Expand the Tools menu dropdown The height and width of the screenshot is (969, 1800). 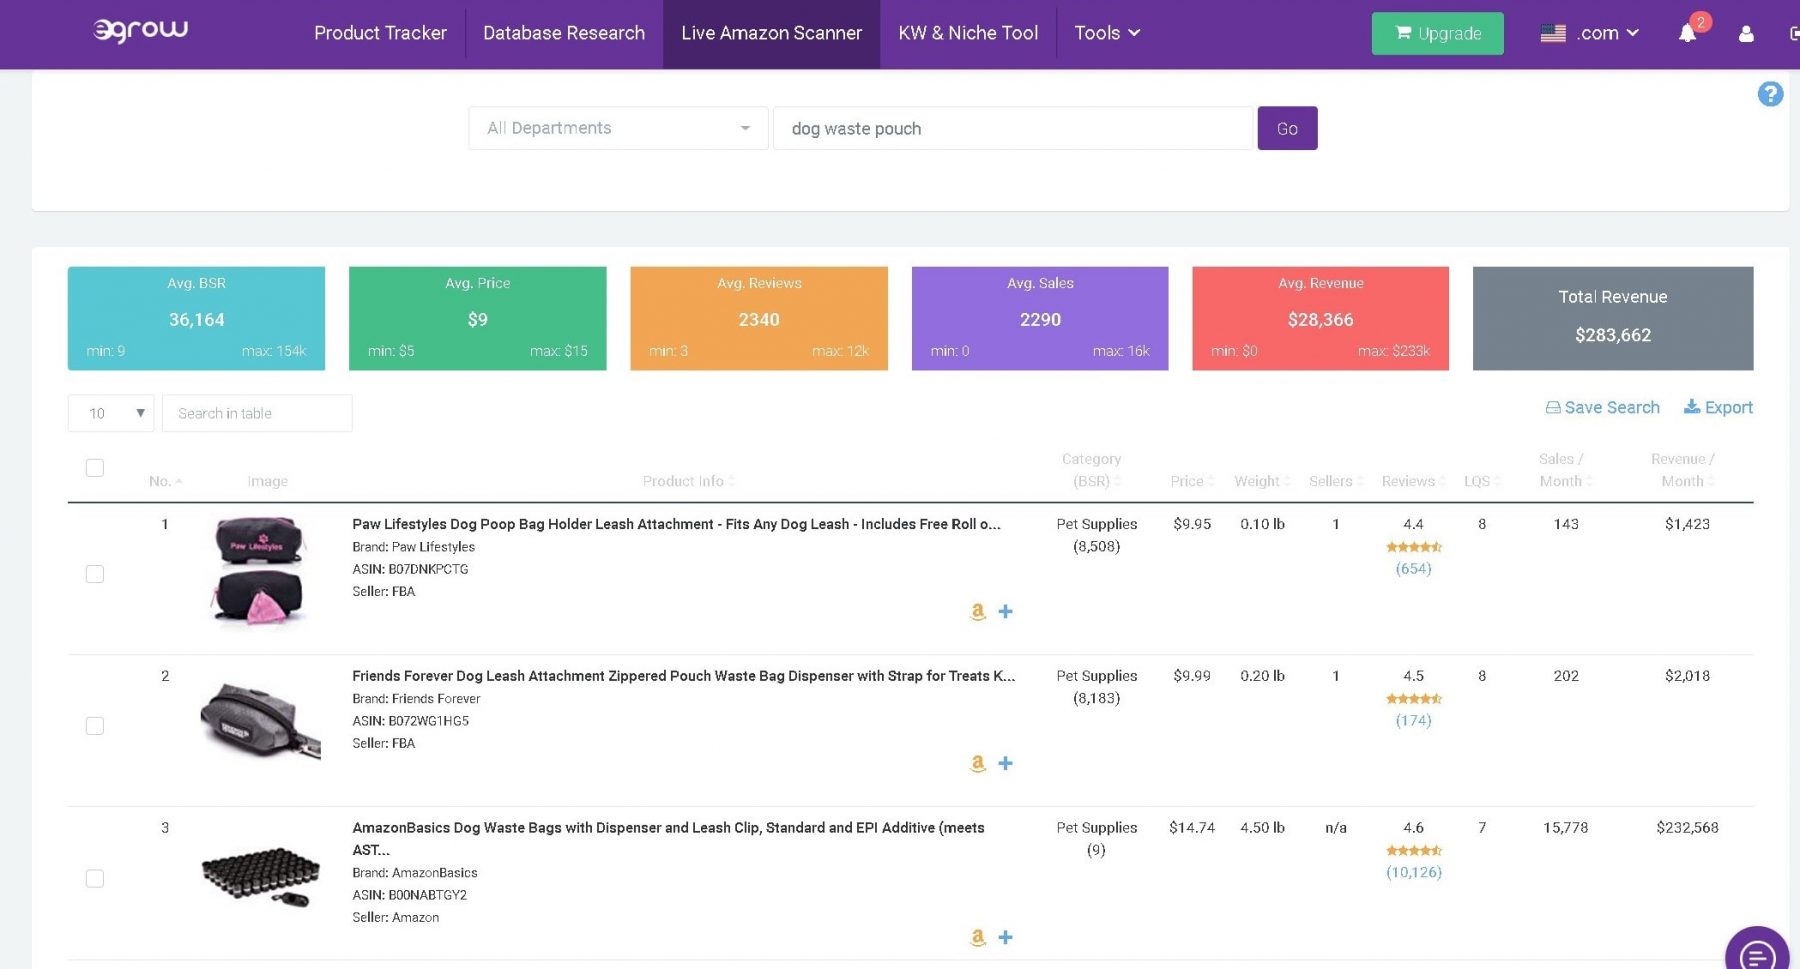pos(1107,33)
